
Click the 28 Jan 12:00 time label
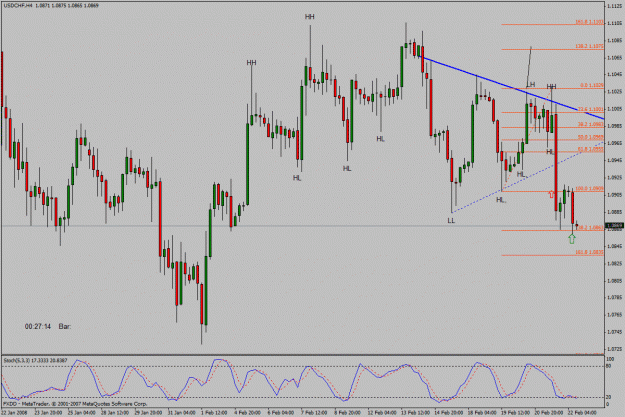[115, 413]
